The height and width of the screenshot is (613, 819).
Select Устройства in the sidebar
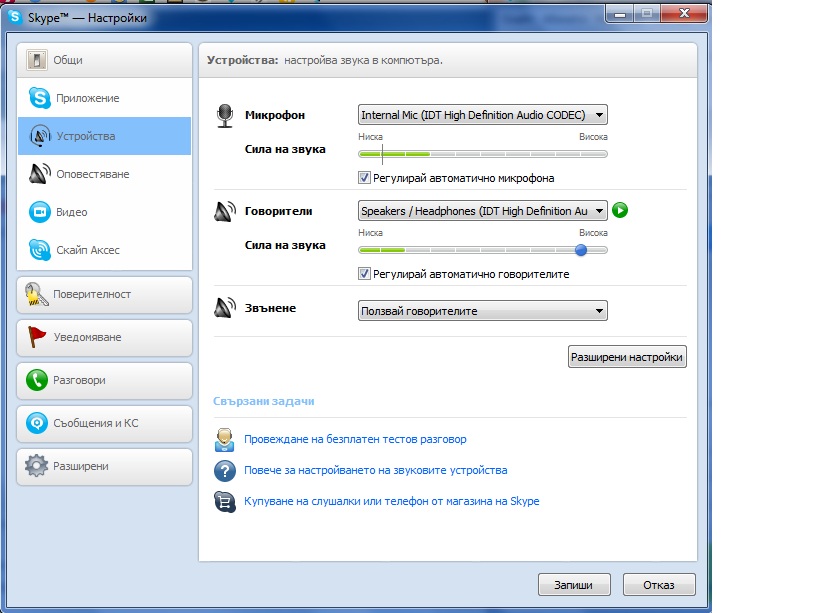click(x=104, y=136)
